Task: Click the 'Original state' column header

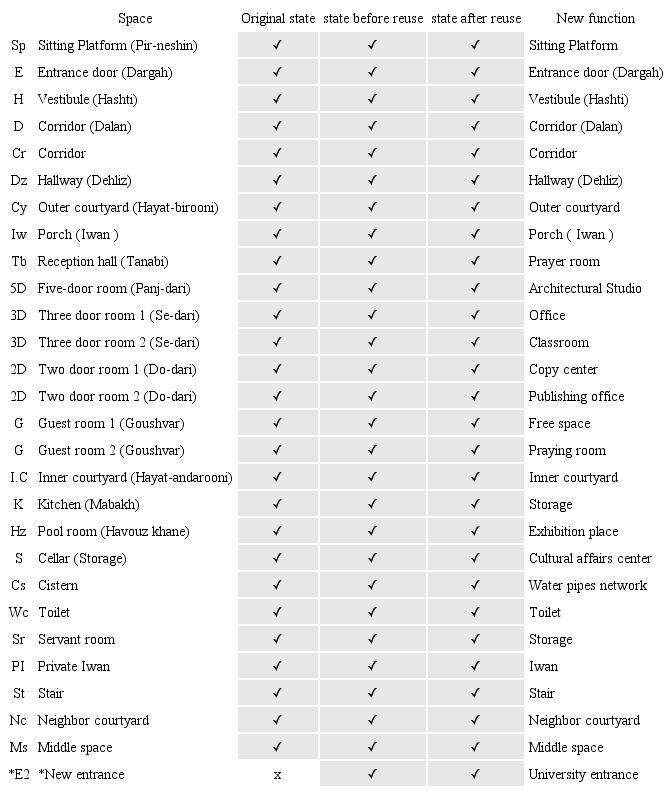Action: point(278,18)
